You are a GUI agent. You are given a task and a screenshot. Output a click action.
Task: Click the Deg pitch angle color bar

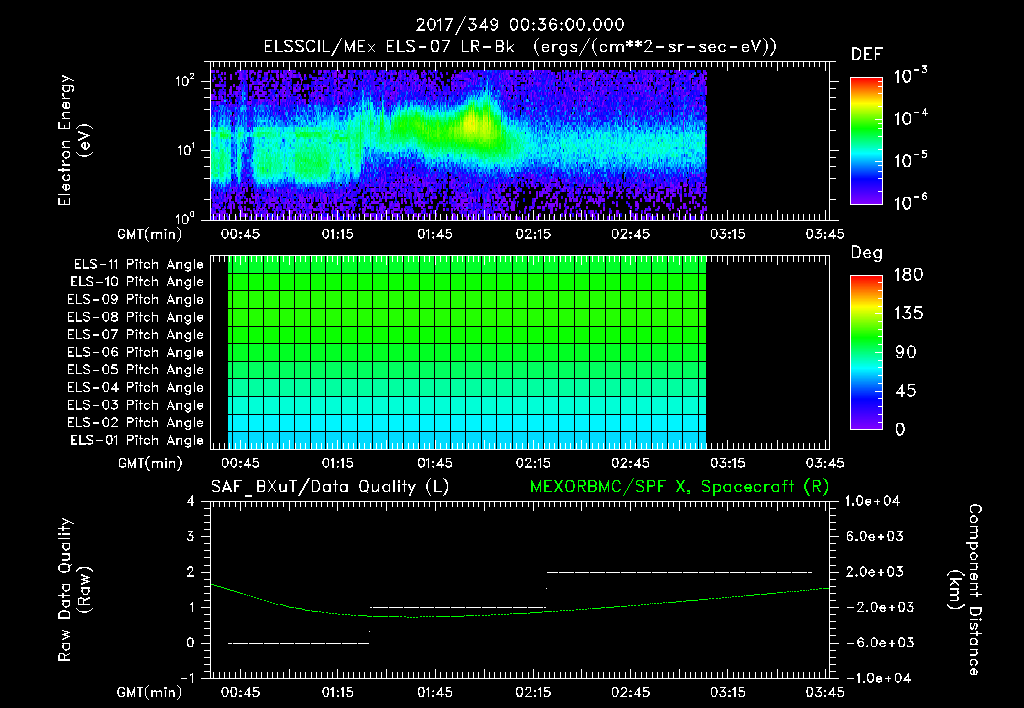coord(866,352)
